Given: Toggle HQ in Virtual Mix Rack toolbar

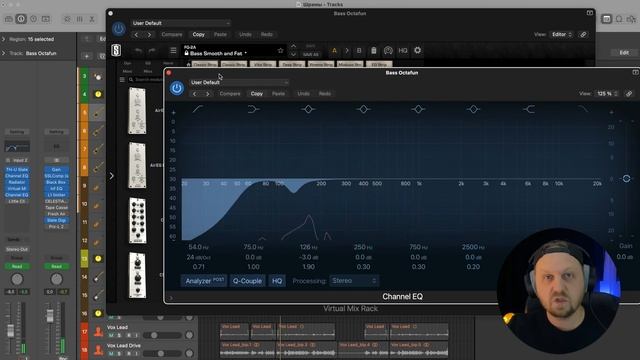Looking at the screenshot, I should [x=403, y=51].
